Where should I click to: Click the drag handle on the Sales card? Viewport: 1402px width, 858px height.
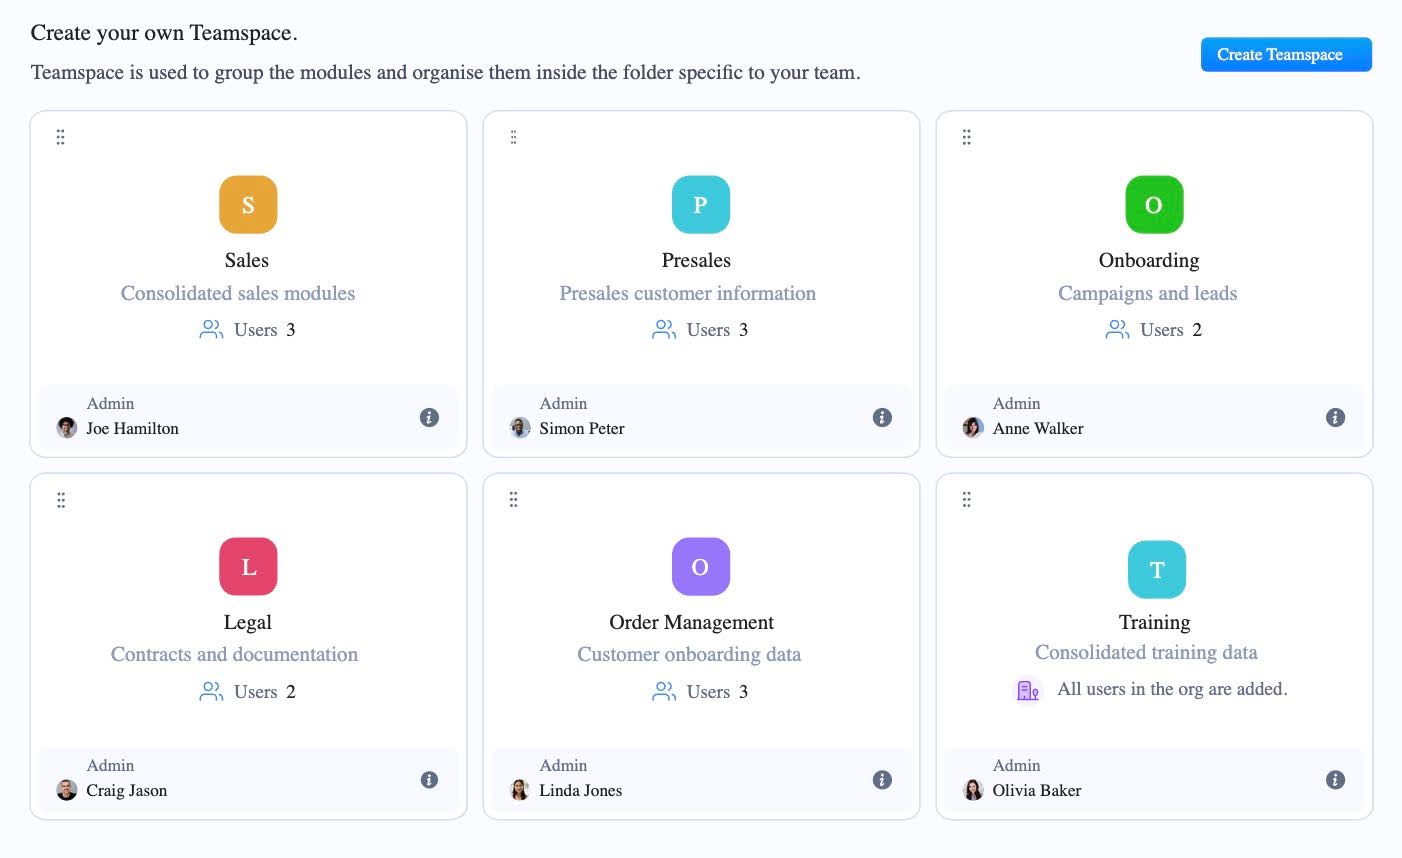tap(60, 136)
